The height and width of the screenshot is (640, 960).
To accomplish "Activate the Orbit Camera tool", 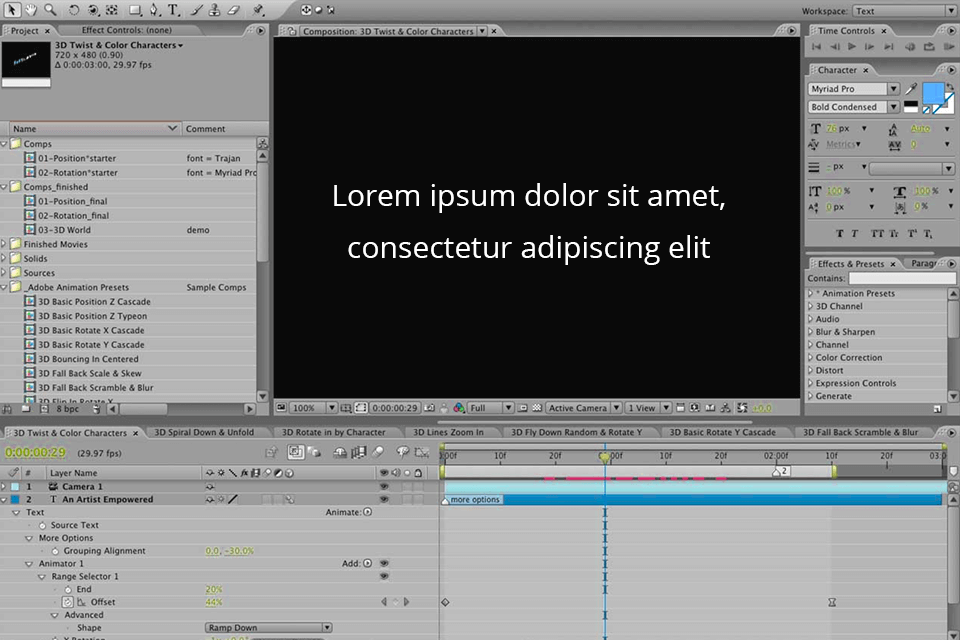I will (x=93, y=10).
